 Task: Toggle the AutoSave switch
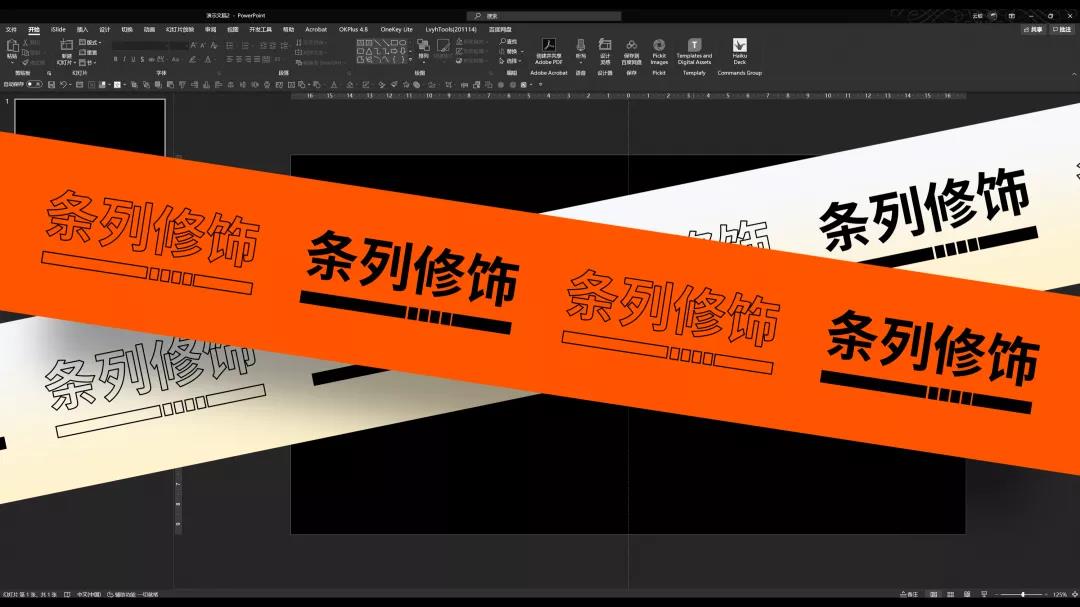pos(34,85)
